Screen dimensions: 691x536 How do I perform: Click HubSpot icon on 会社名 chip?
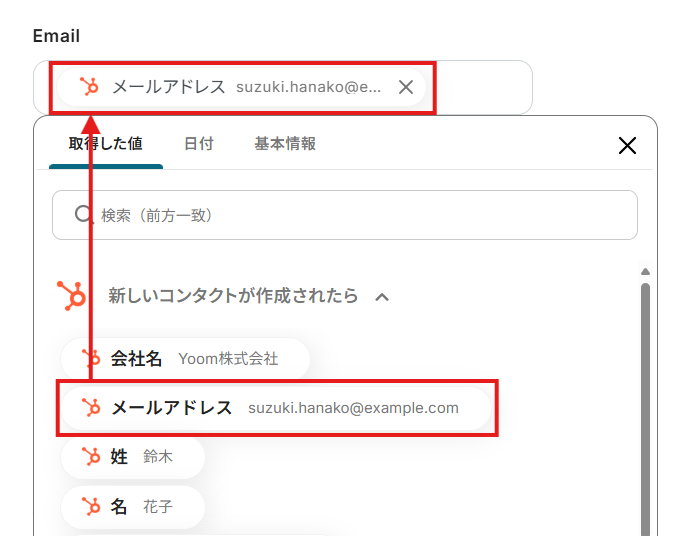91,358
